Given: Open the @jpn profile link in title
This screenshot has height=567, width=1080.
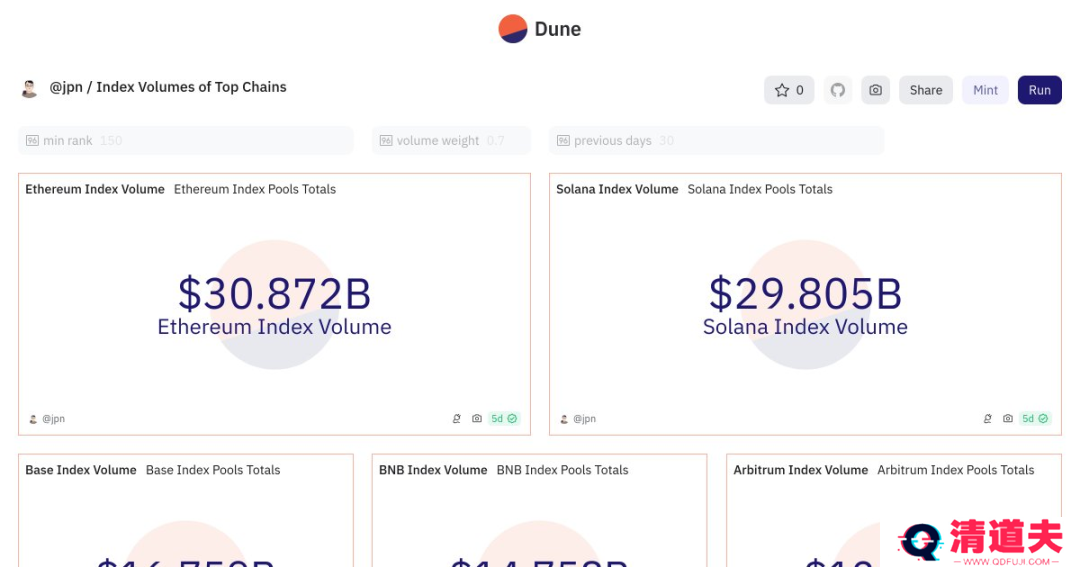Looking at the screenshot, I should point(66,87).
